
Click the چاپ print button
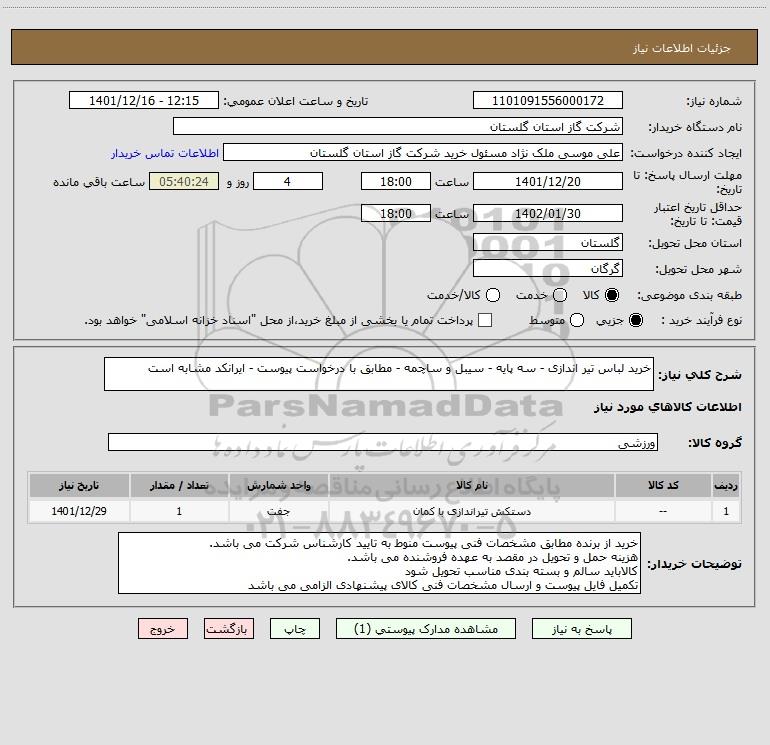click(x=295, y=629)
